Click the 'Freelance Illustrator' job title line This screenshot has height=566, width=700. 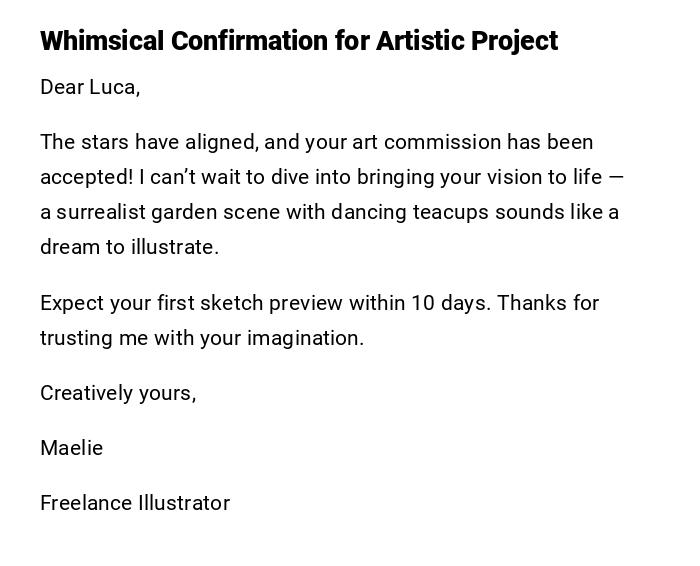[135, 503]
